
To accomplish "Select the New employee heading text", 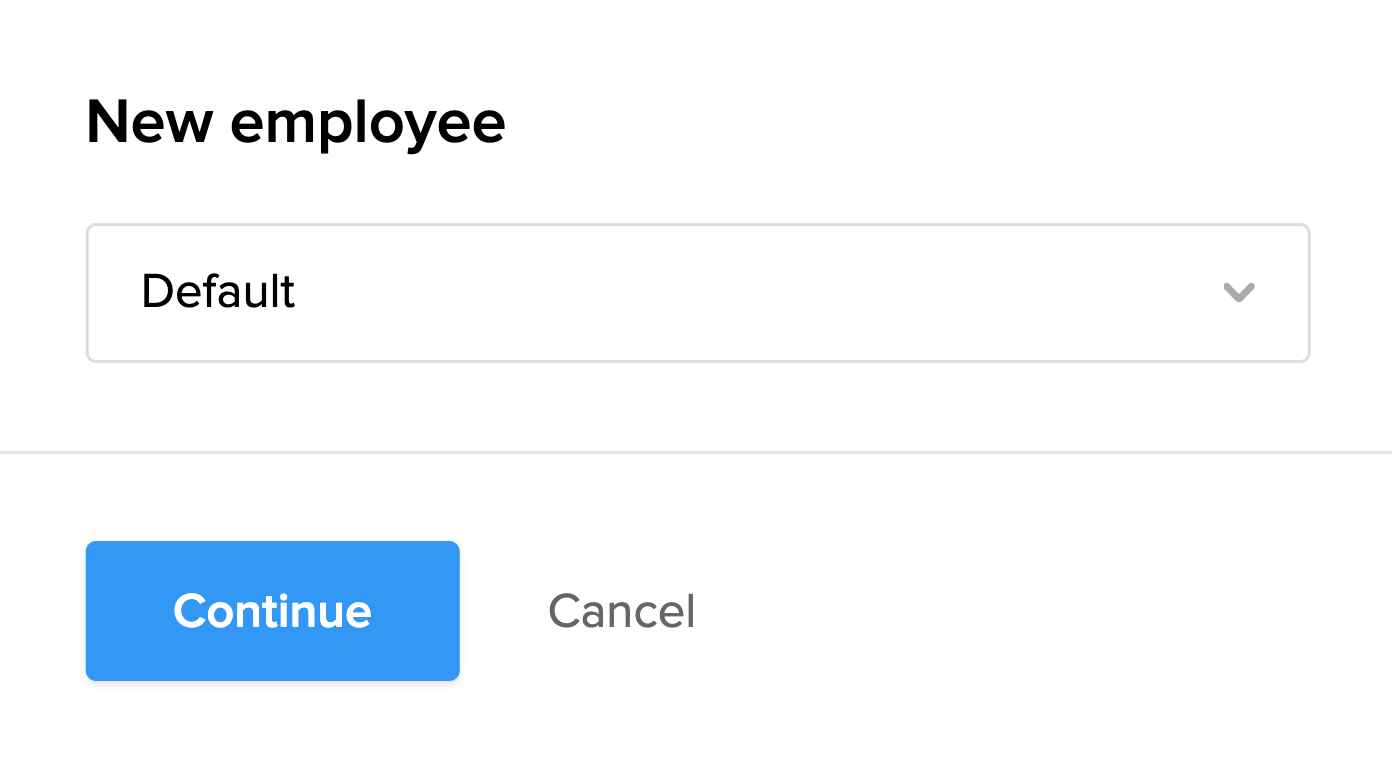I will 296,122.
